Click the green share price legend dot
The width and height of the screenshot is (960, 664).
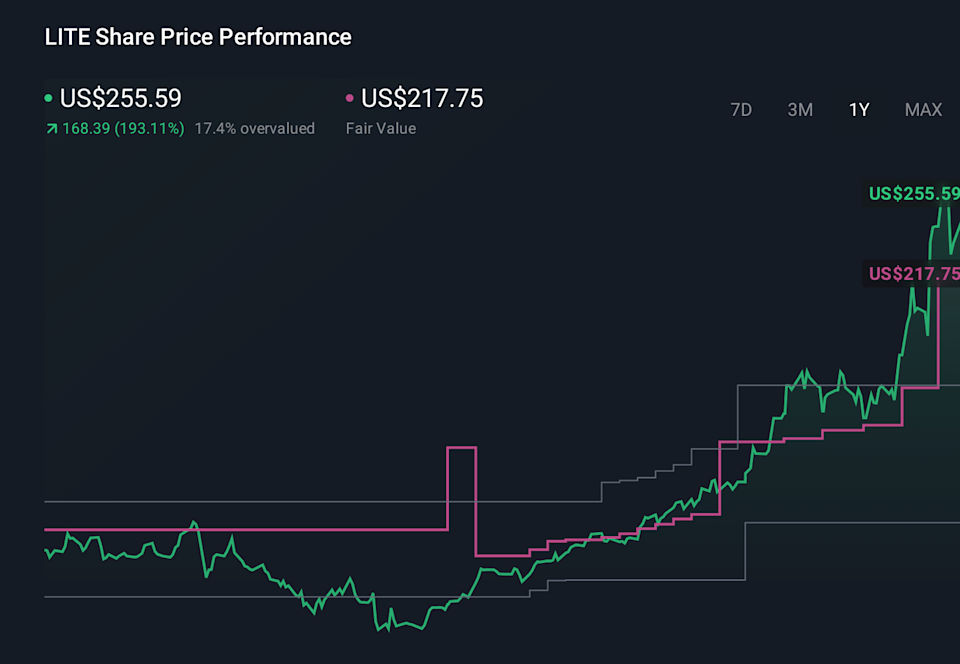pyautogui.click(x=48, y=98)
